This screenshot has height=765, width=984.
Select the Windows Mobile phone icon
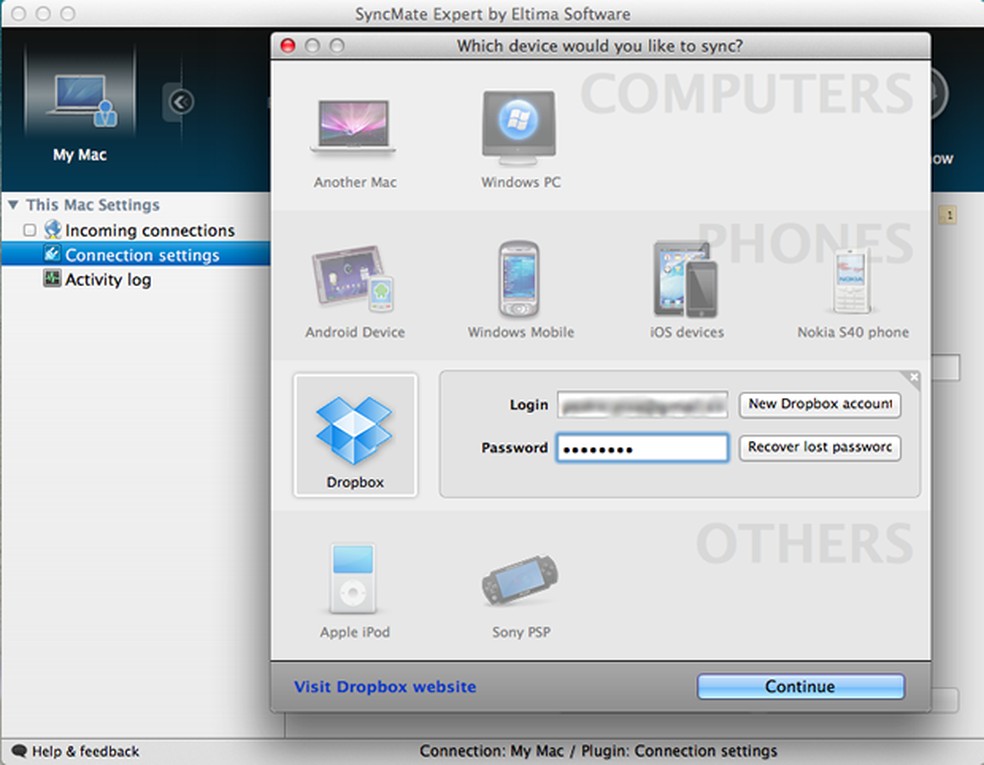tap(518, 279)
